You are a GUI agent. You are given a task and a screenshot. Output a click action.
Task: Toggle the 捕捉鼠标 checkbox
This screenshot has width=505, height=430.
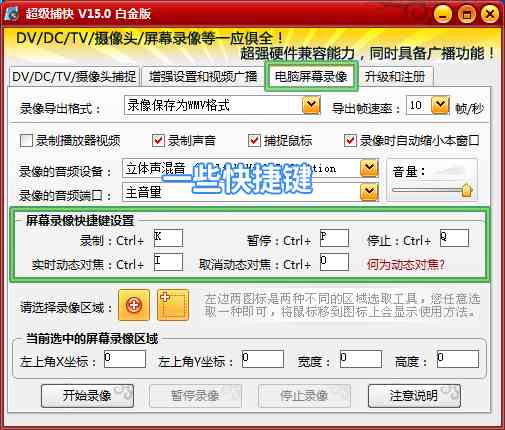pos(254,141)
